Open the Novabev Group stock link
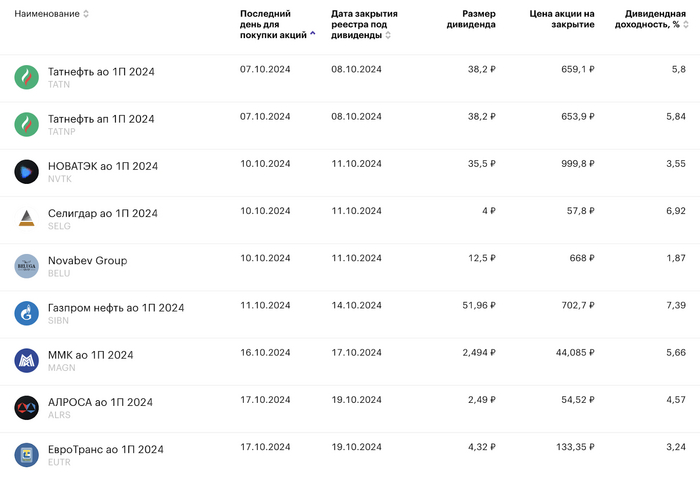This screenshot has height=479, width=700. point(87,261)
